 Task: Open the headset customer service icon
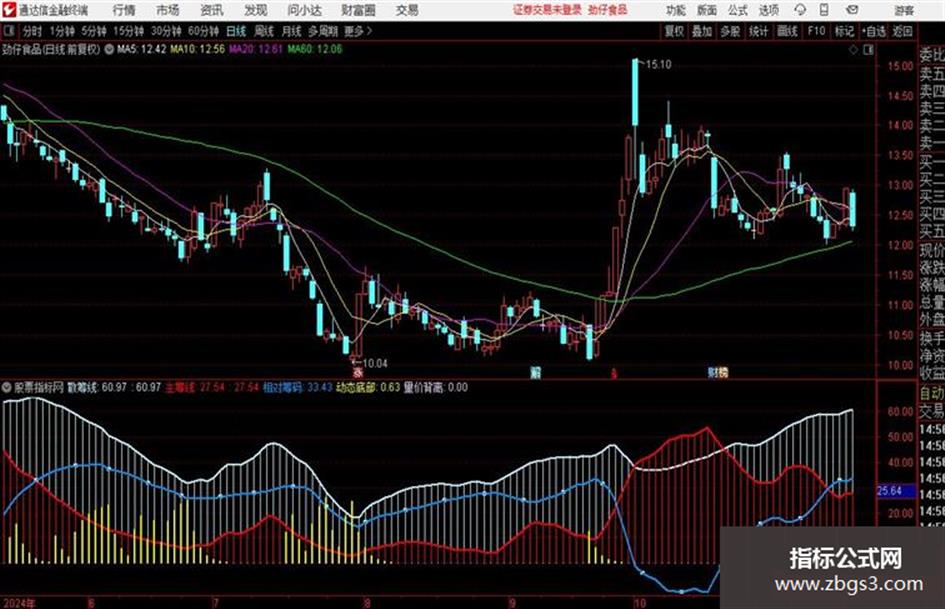point(800,10)
